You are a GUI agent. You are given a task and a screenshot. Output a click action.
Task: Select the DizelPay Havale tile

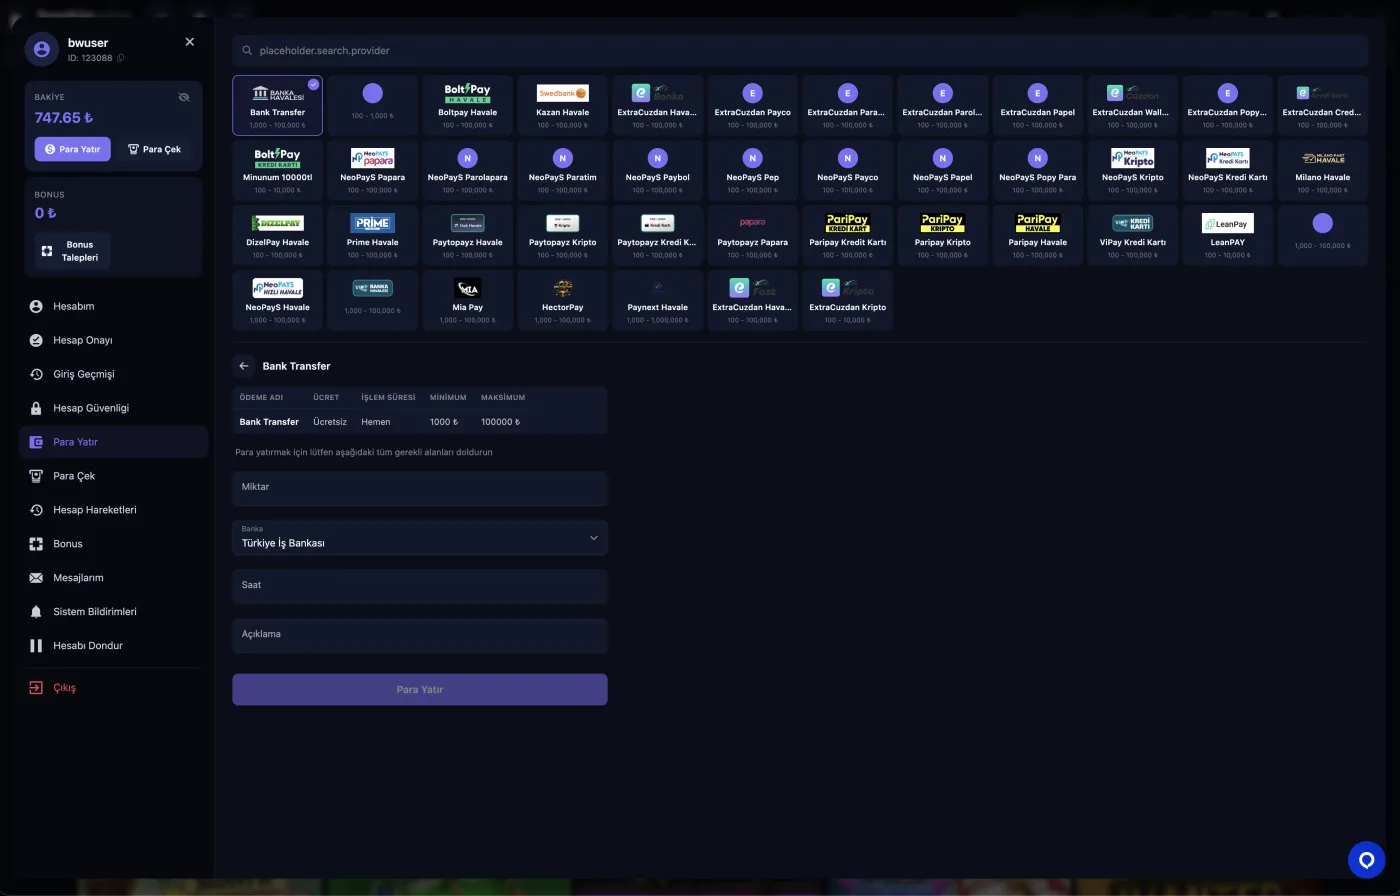pos(277,234)
